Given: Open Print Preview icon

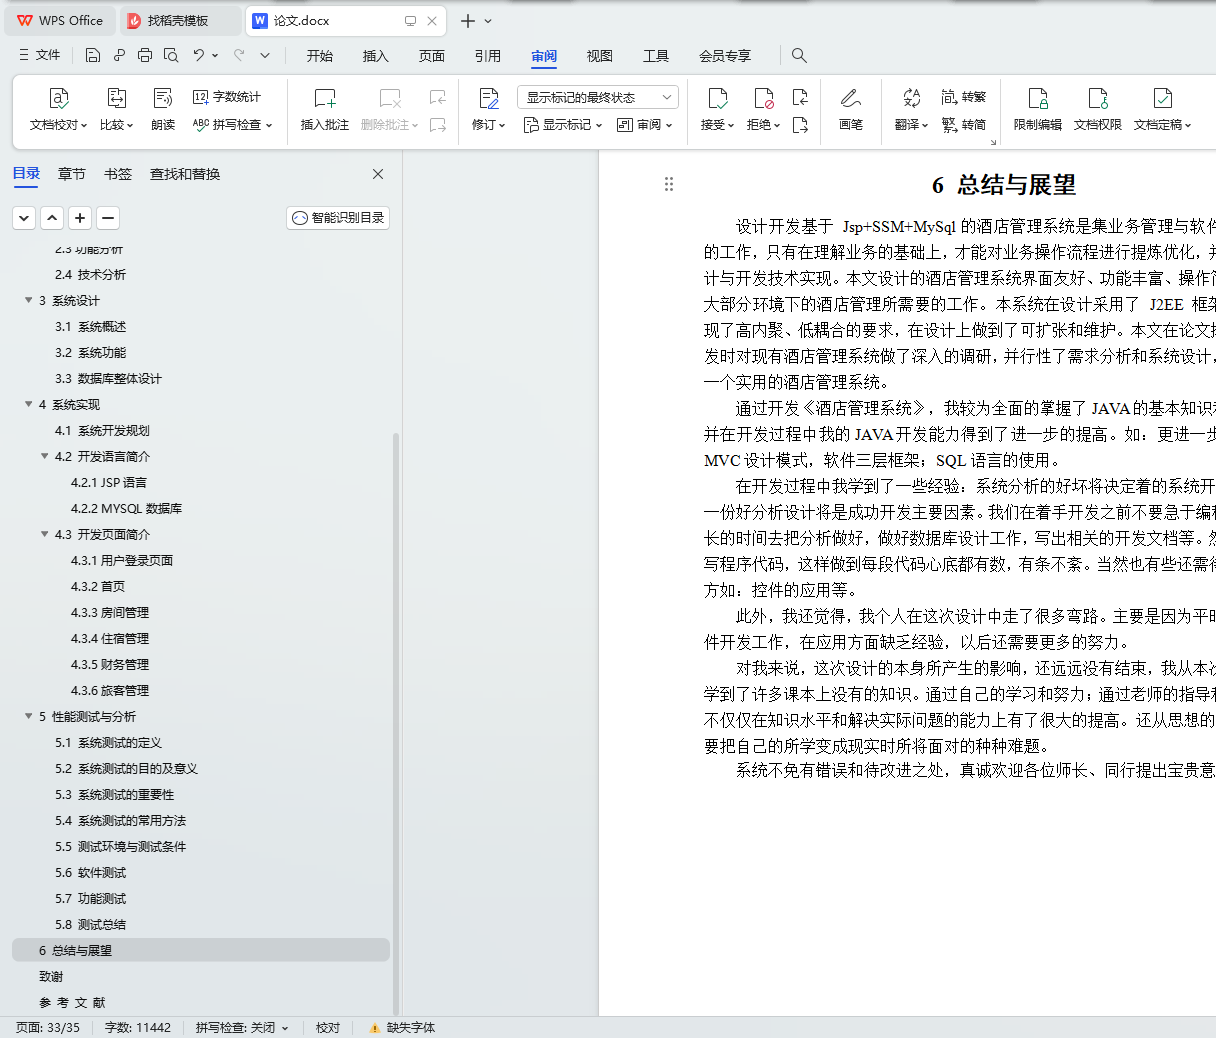Looking at the screenshot, I should pyautogui.click(x=171, y=55).
